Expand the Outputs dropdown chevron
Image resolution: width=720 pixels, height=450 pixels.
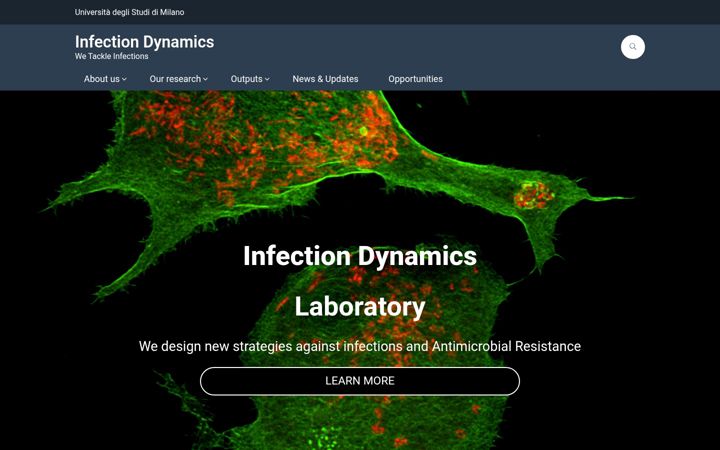(267, 79)
